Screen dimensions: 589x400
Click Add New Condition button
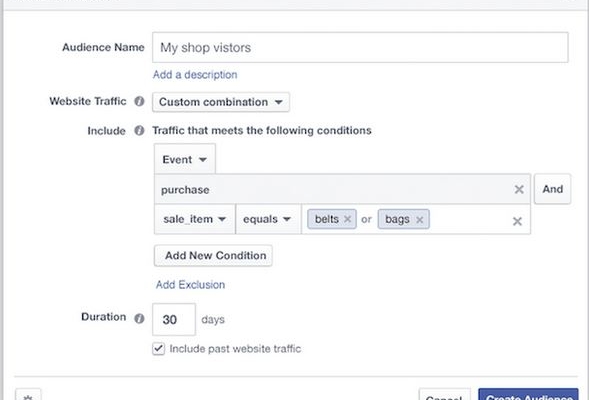213,256
